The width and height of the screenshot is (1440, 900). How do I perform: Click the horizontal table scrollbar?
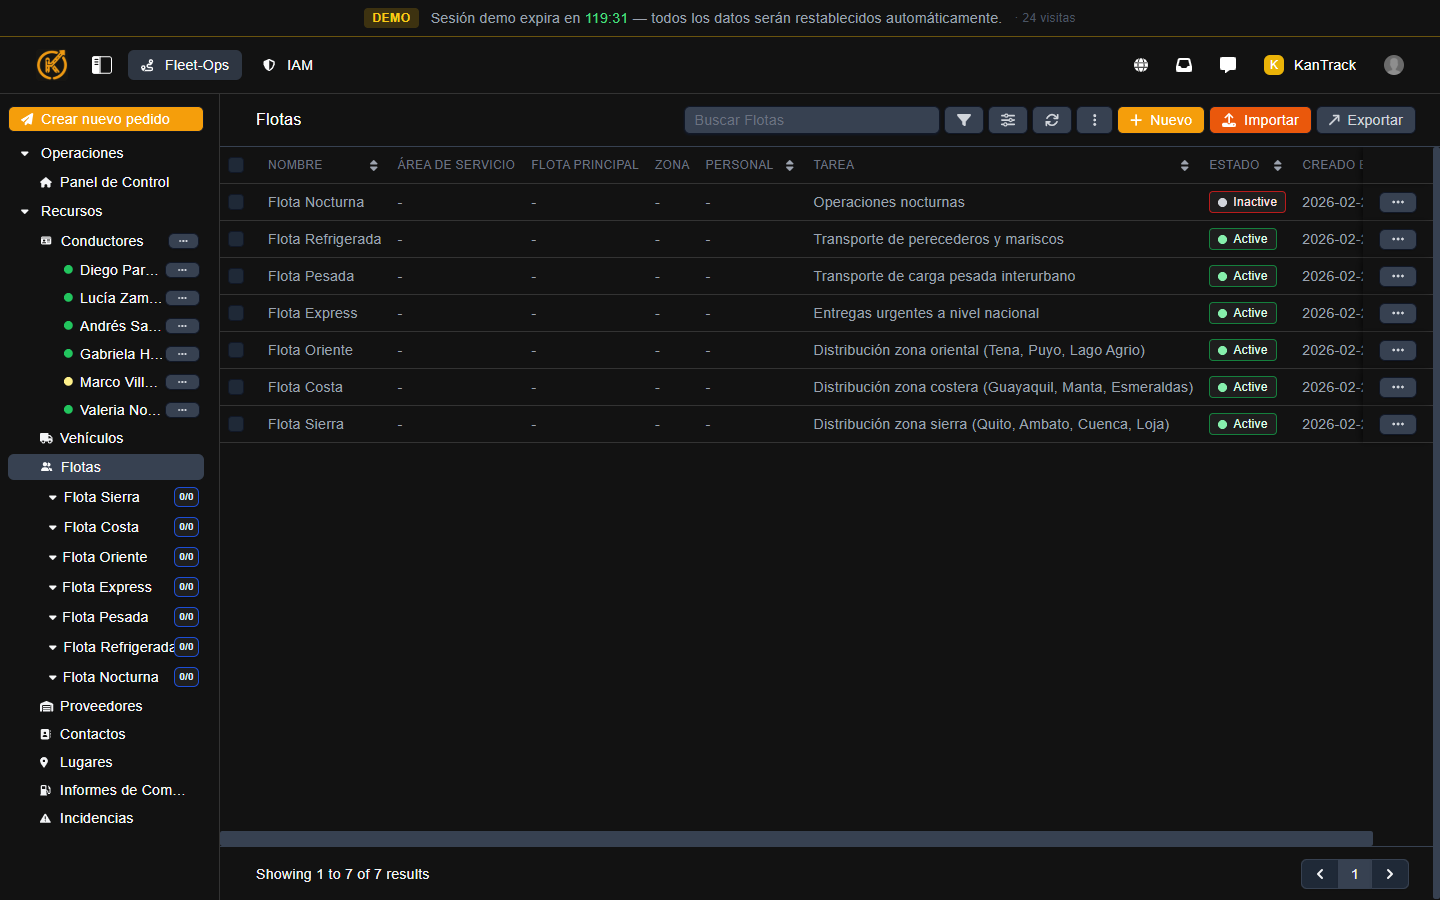796,838
